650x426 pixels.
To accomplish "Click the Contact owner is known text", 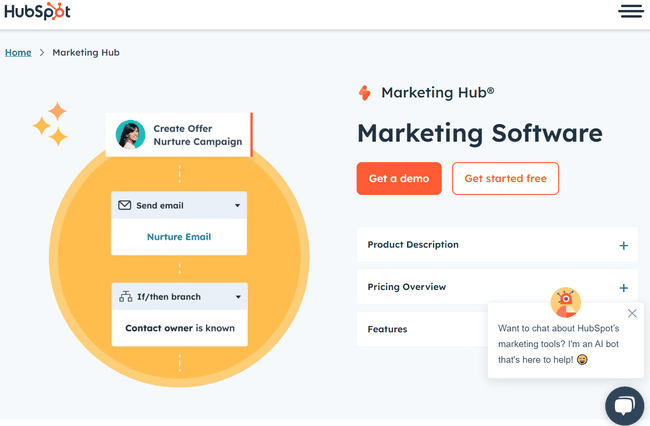I will [x=180, y=328].
